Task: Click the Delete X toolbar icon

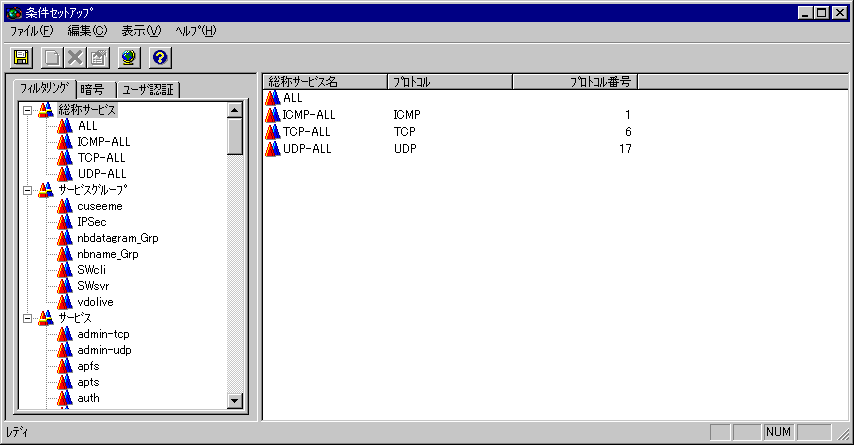Action: pos(75,58)
